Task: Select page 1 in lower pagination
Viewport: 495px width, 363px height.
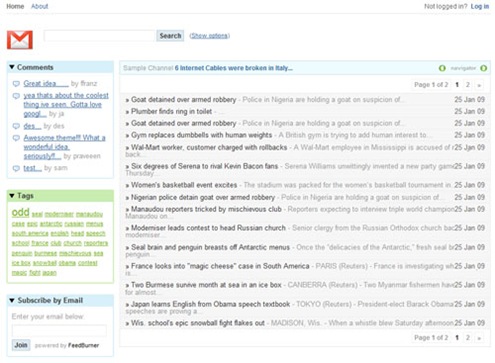Action: (457, 338)
